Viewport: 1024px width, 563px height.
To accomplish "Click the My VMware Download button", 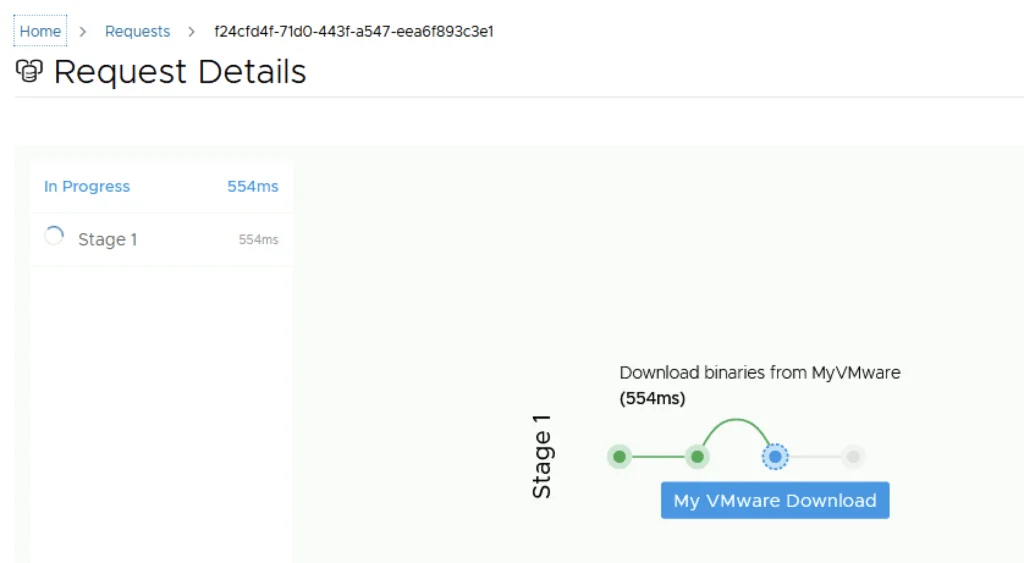I will click(x=775, y=500).
